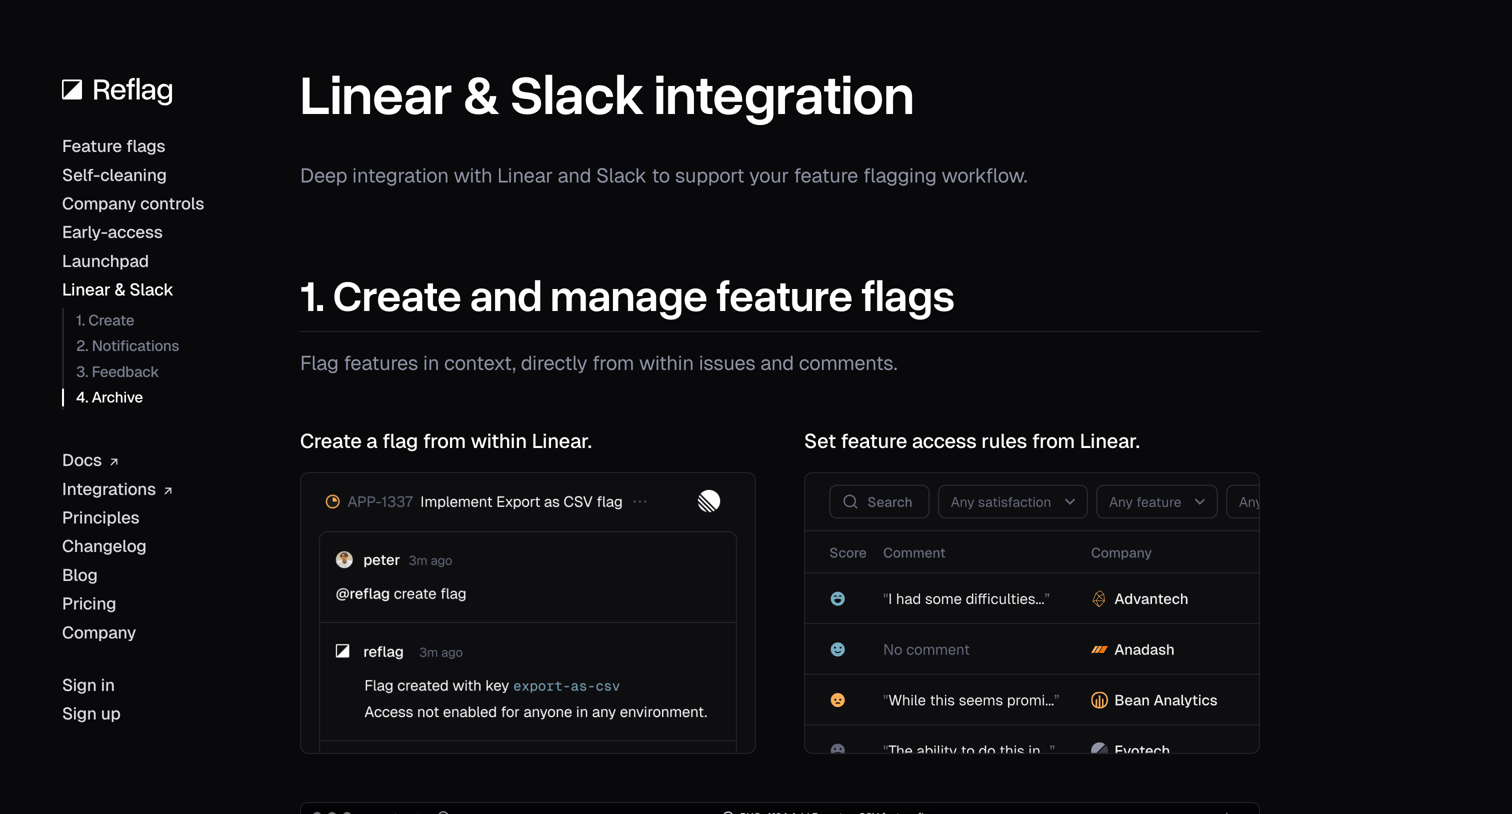
Task: Click the score emoji in Advantech row
Action: click(838, 599)
